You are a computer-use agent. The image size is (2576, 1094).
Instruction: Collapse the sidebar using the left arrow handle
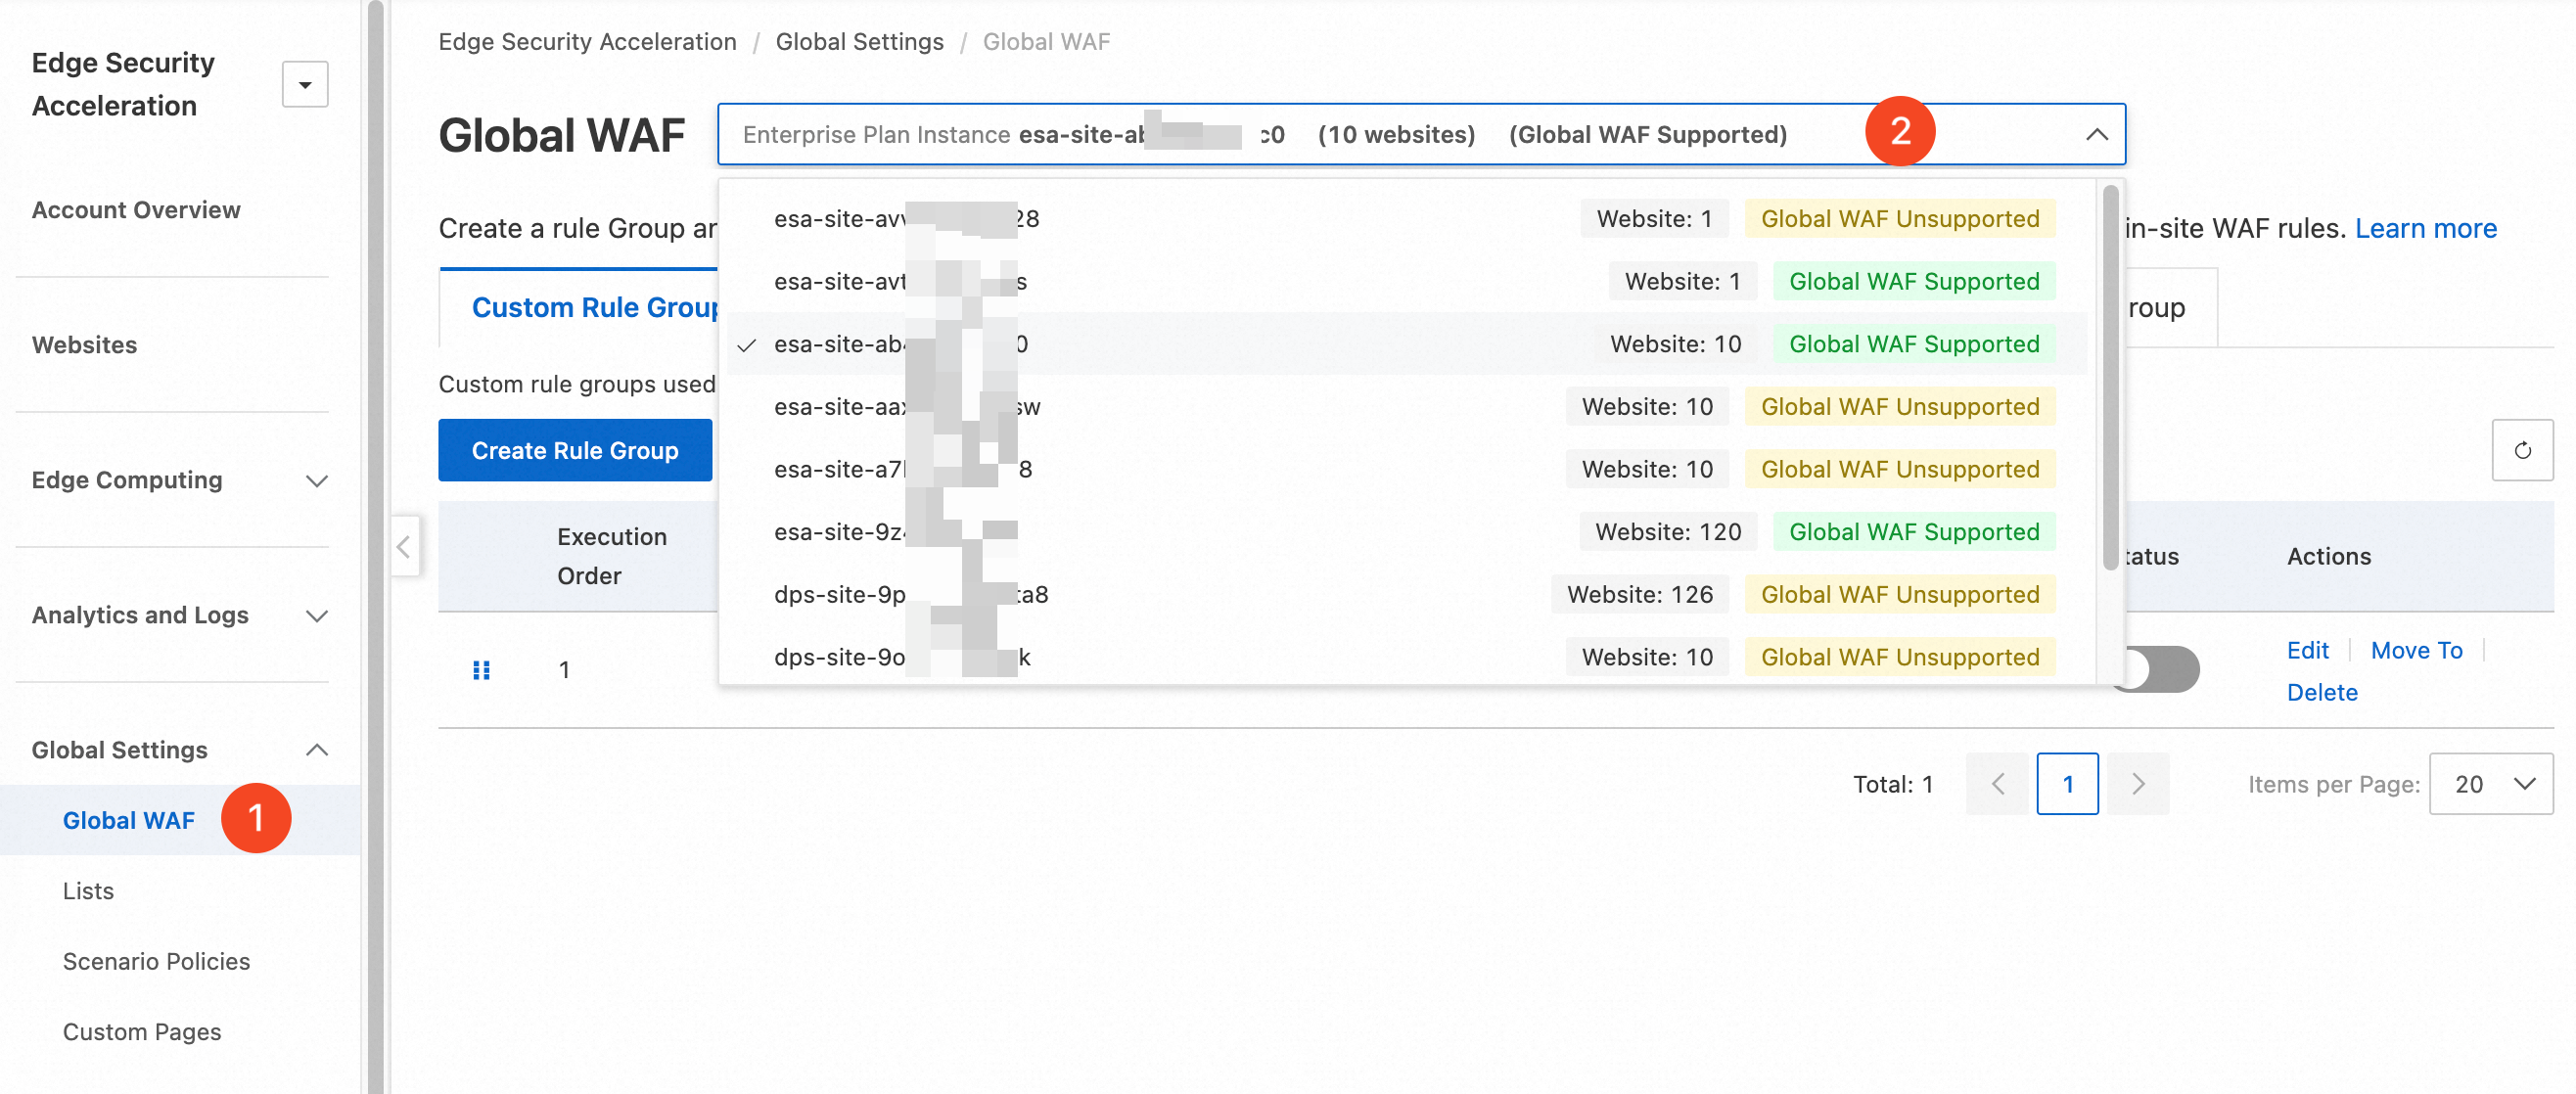click(404, 546)
